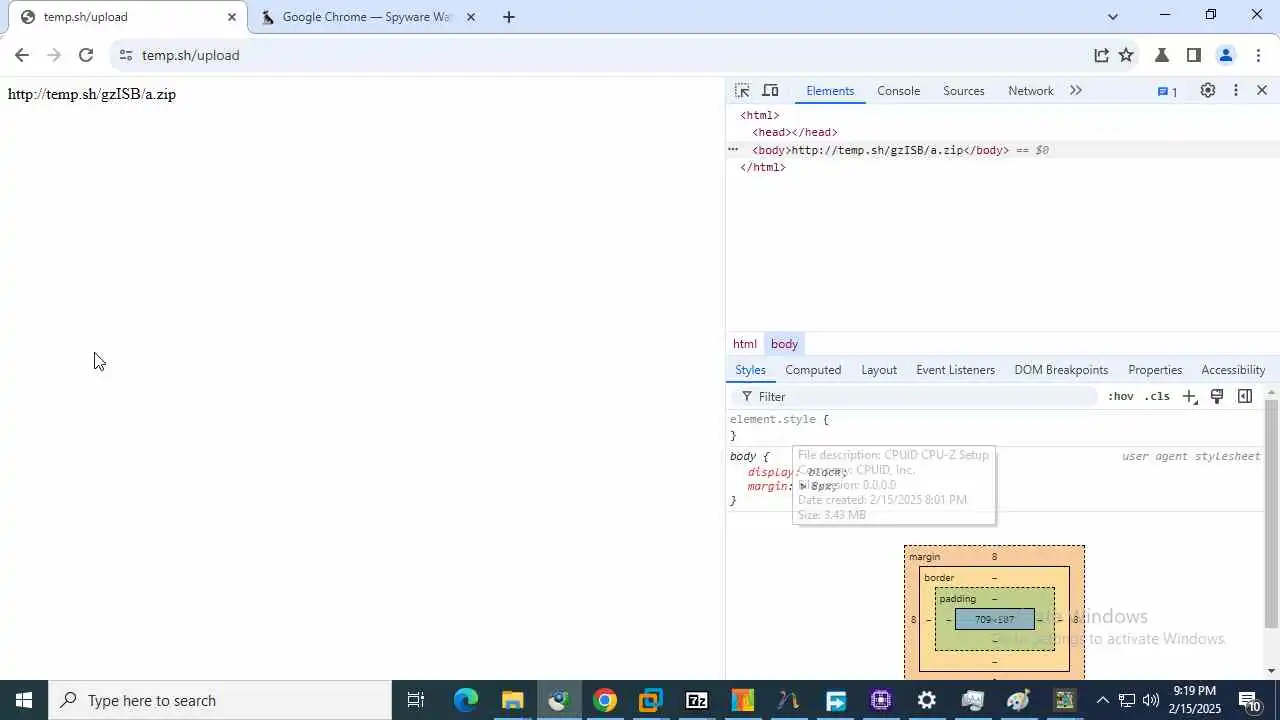Open File Explorer from the taskbar

pos(512,700)
